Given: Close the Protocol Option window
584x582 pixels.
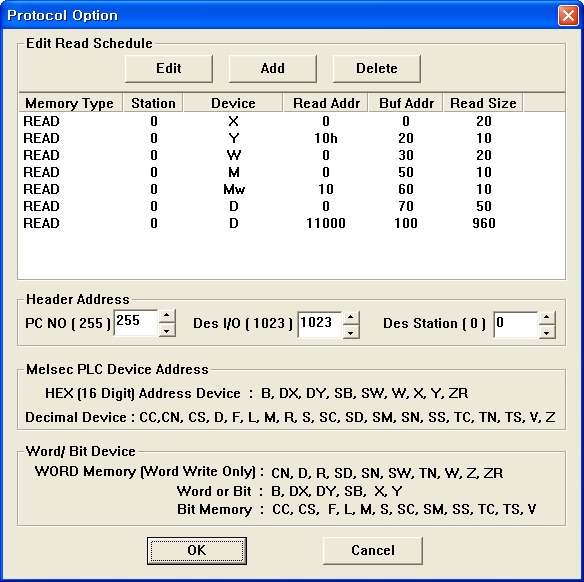Looking at the screenshot, I should tap(568, 16).
